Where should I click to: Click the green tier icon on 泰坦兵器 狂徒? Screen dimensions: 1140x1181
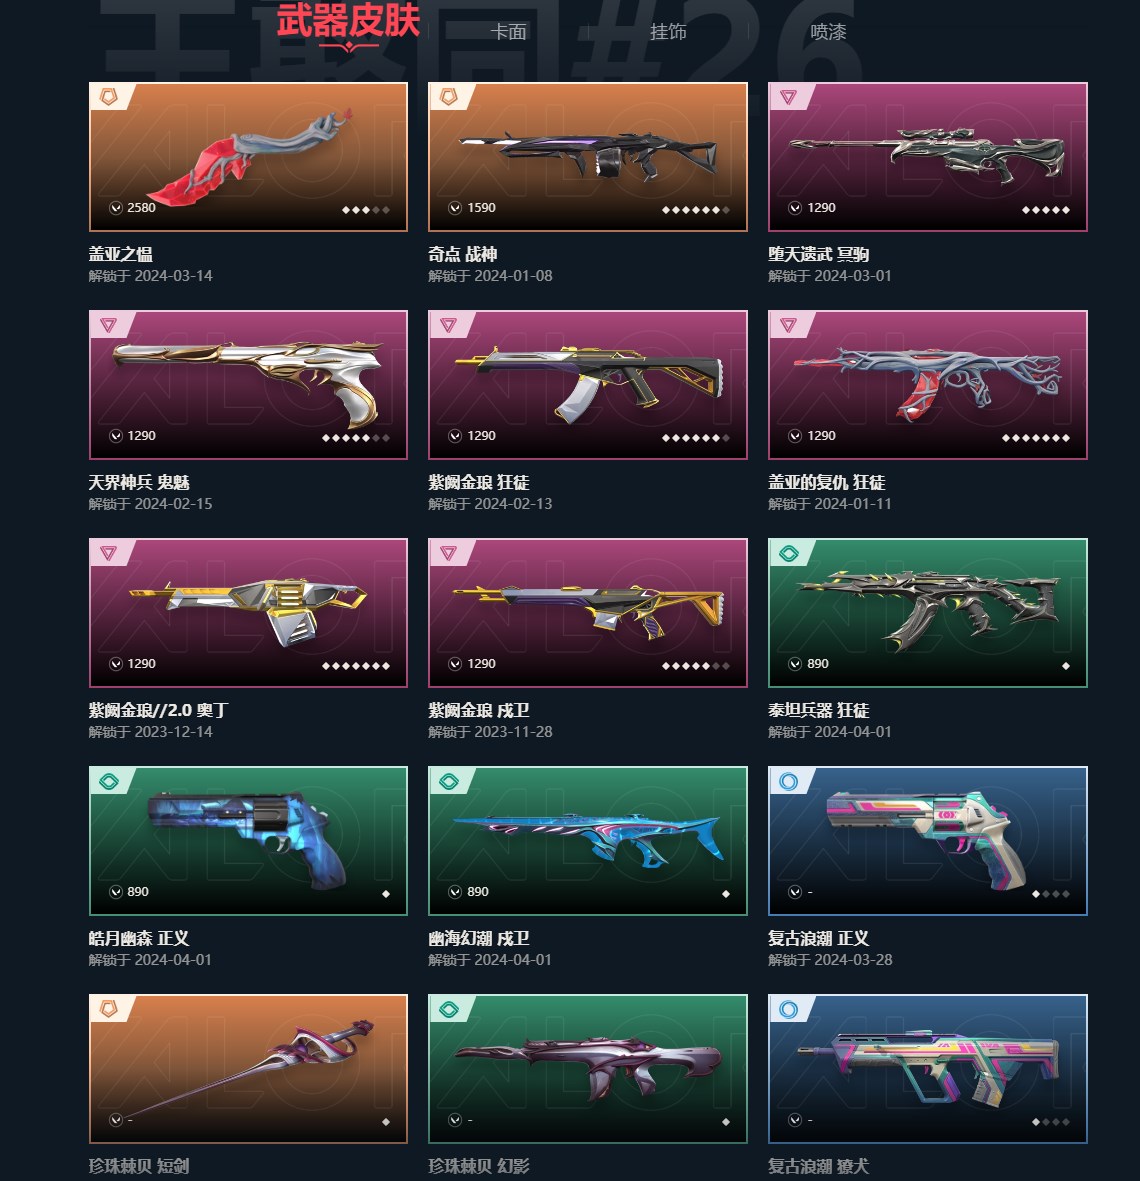pos(788,554)
